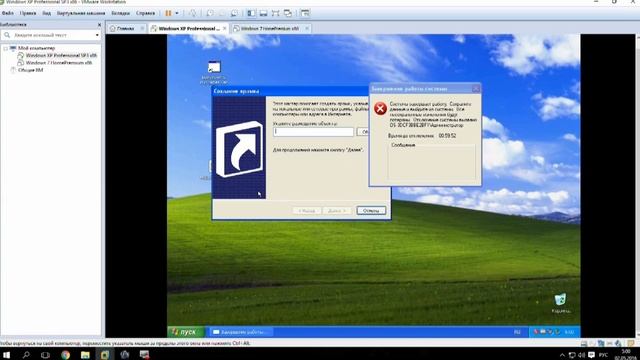The width and height of the screenshot is (640, 360).
Task: Open the Правка menu
Action: coord(28,13)
